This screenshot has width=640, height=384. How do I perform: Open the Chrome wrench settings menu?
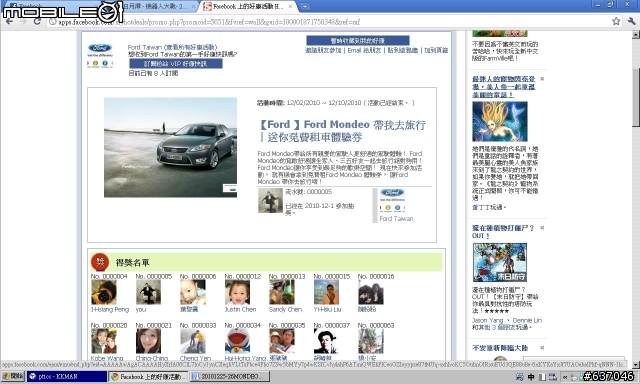pyautogui.click(x=632, y=21)
